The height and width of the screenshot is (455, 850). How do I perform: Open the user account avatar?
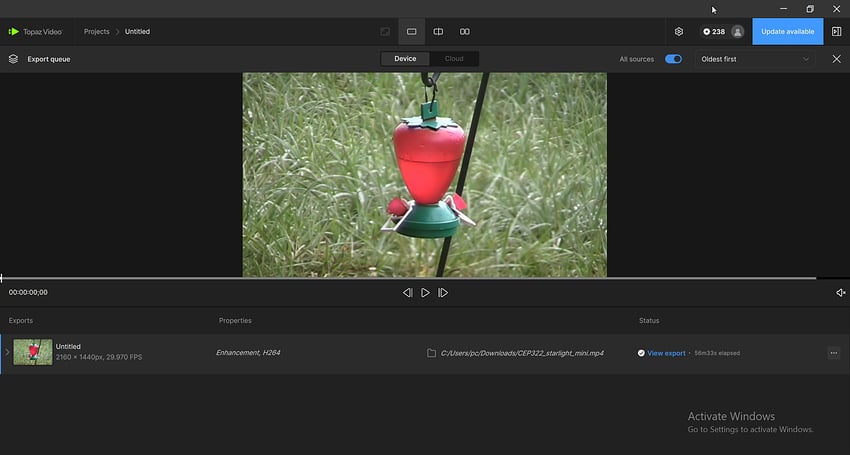pos(737,31)
